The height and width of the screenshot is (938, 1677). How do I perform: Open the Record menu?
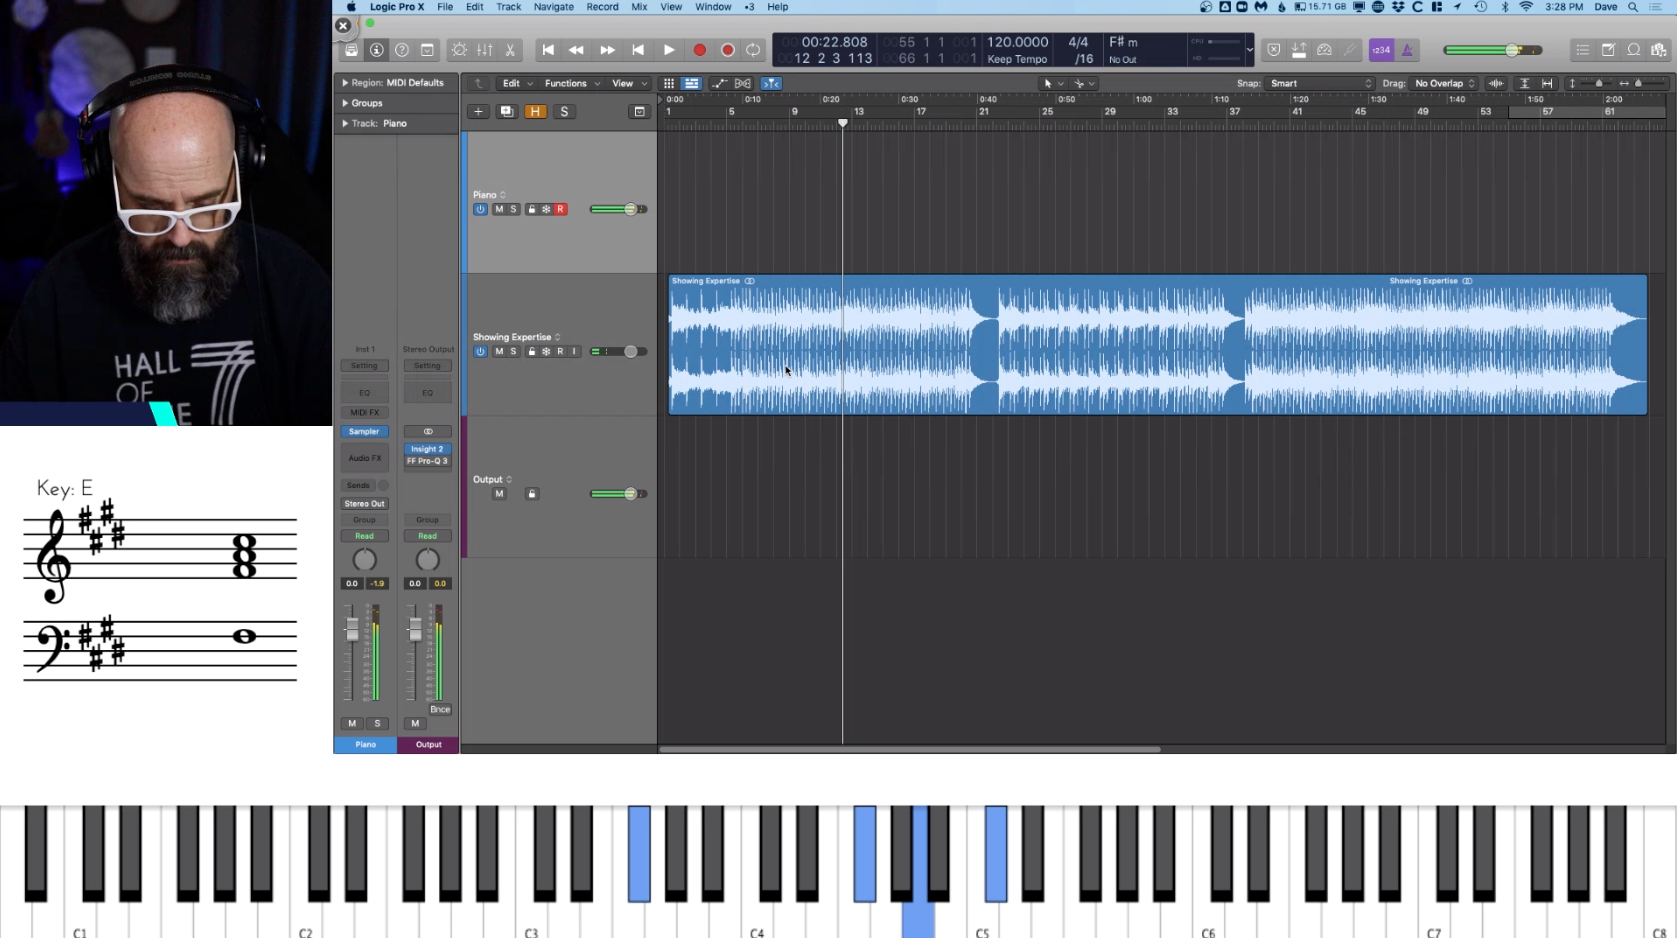click(602, 7)
